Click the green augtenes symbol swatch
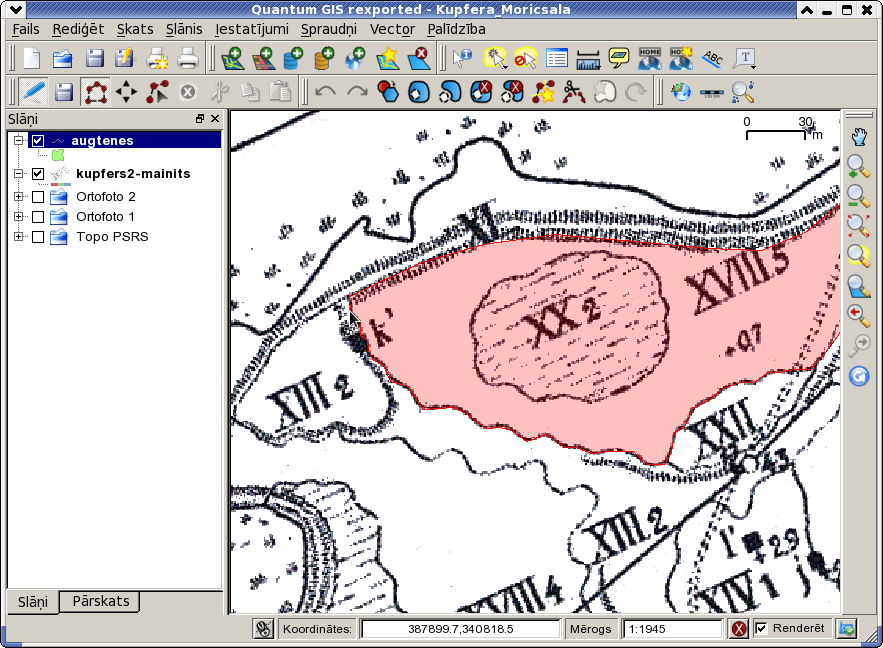 click(x=57, y=155)
